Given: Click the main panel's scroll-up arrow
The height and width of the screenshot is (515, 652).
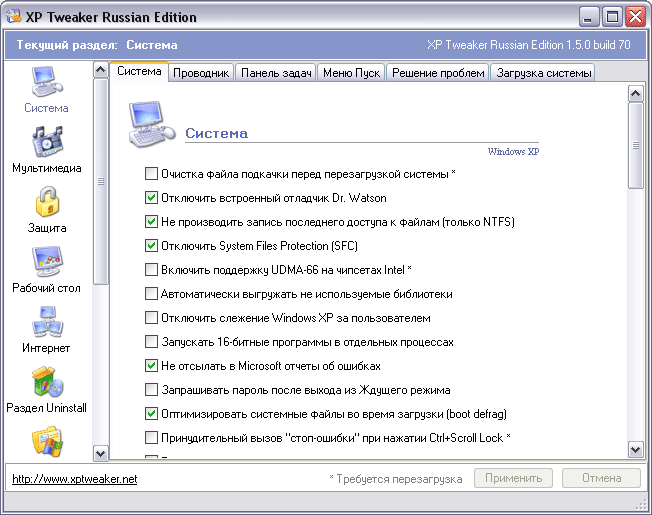Looking at the screenshot, I should (x=635, y=93).
